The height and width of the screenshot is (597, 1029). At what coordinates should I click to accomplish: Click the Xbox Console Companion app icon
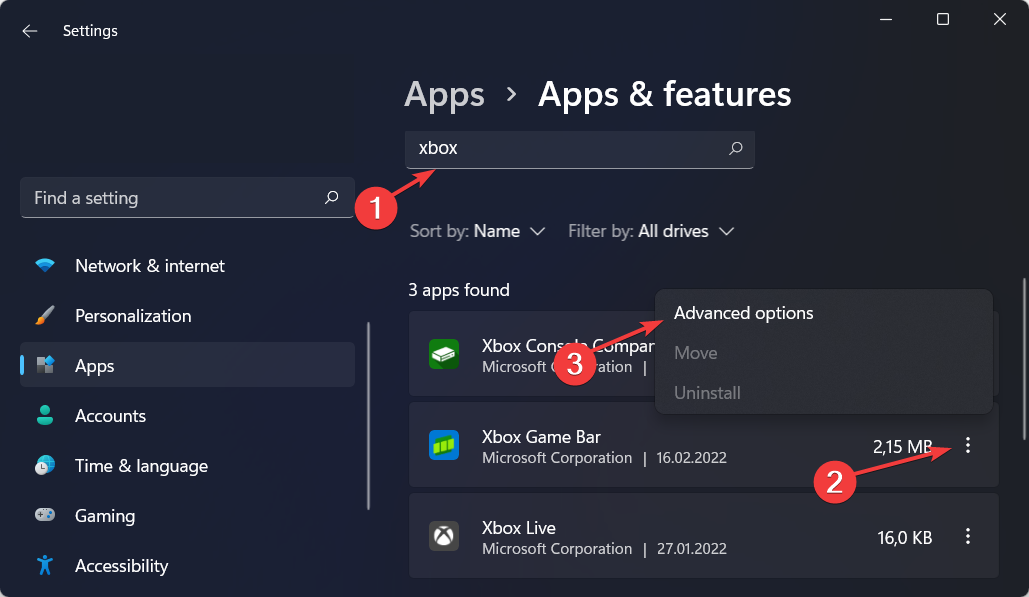pos(444,354)
